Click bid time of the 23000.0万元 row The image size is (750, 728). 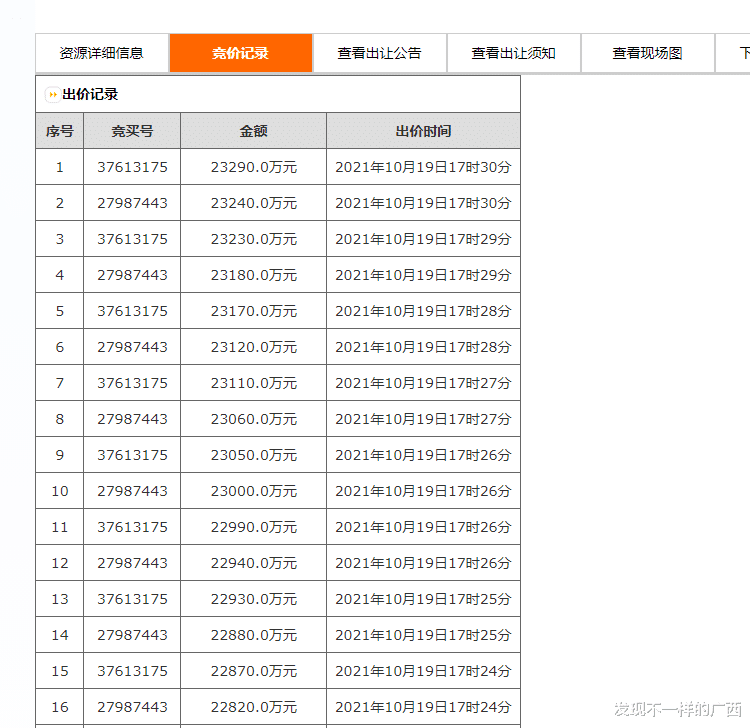pyautogui.click(x=423, y=491)
